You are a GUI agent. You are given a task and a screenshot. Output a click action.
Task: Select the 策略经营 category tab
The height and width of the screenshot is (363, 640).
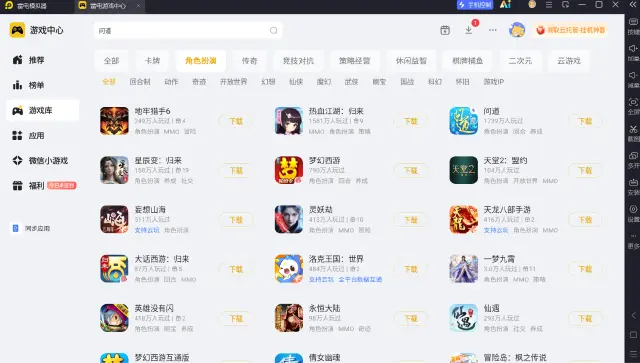point(355,61)
